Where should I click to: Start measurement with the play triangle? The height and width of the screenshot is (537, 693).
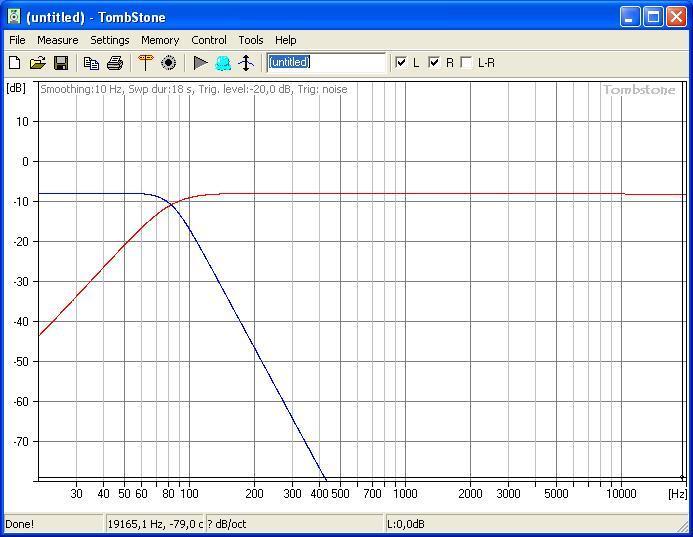(201, 63)
